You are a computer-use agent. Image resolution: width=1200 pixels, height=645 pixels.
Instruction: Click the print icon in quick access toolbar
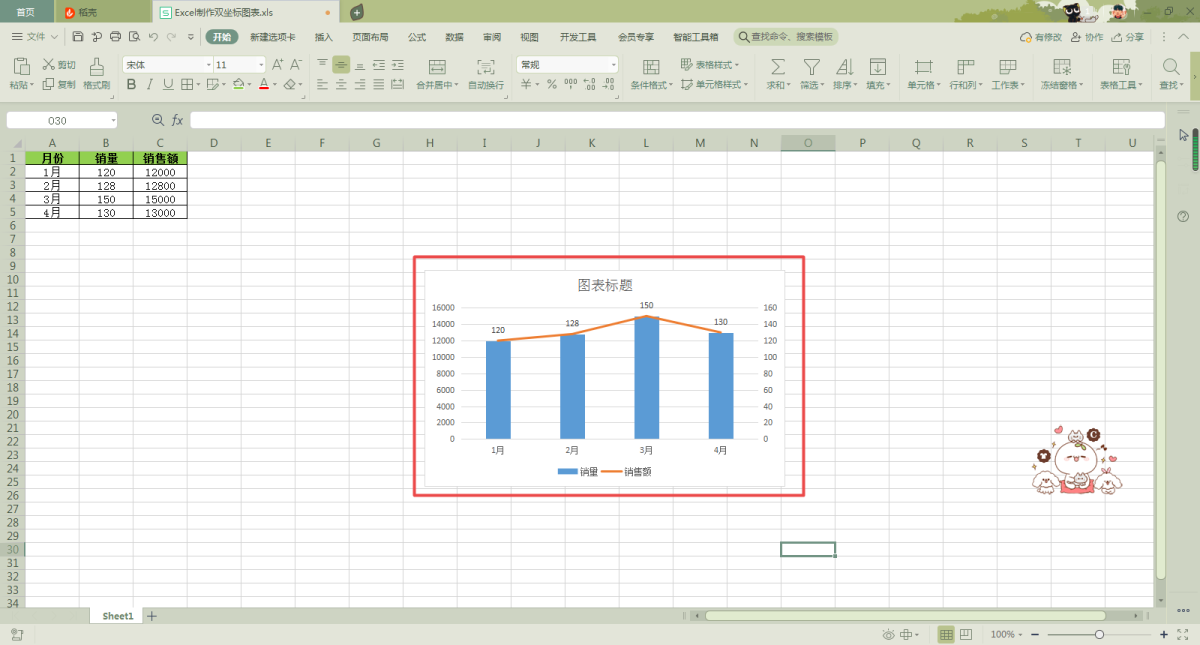click(x=115, y=37)
